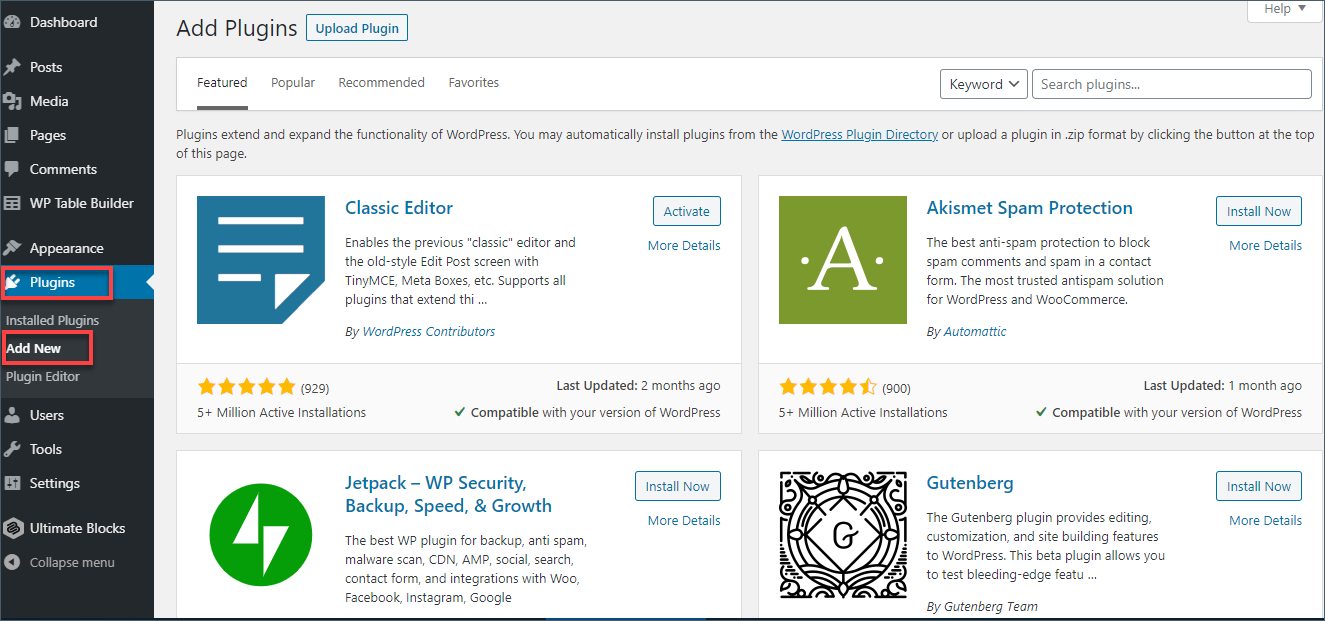This screenshot has width=1325, height=621.
Task: Open Installed Plugins in the submenu
Action: [x=53, y=320]
